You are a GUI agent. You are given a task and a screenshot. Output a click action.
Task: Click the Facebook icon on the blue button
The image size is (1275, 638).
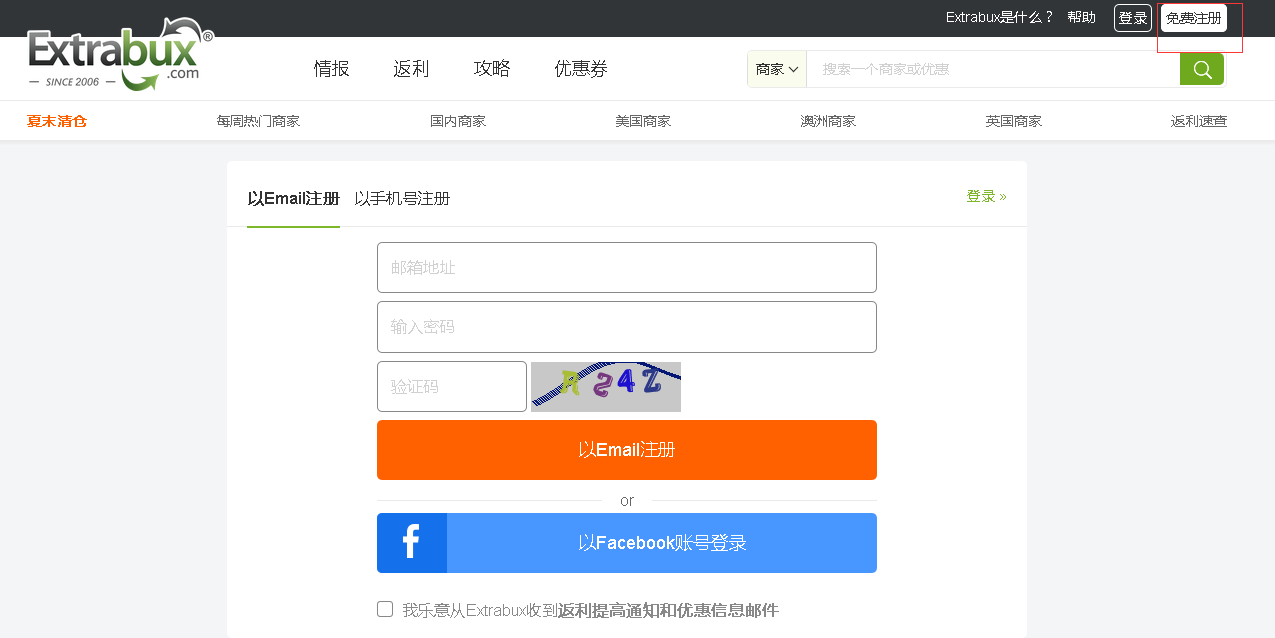[411, 542]
